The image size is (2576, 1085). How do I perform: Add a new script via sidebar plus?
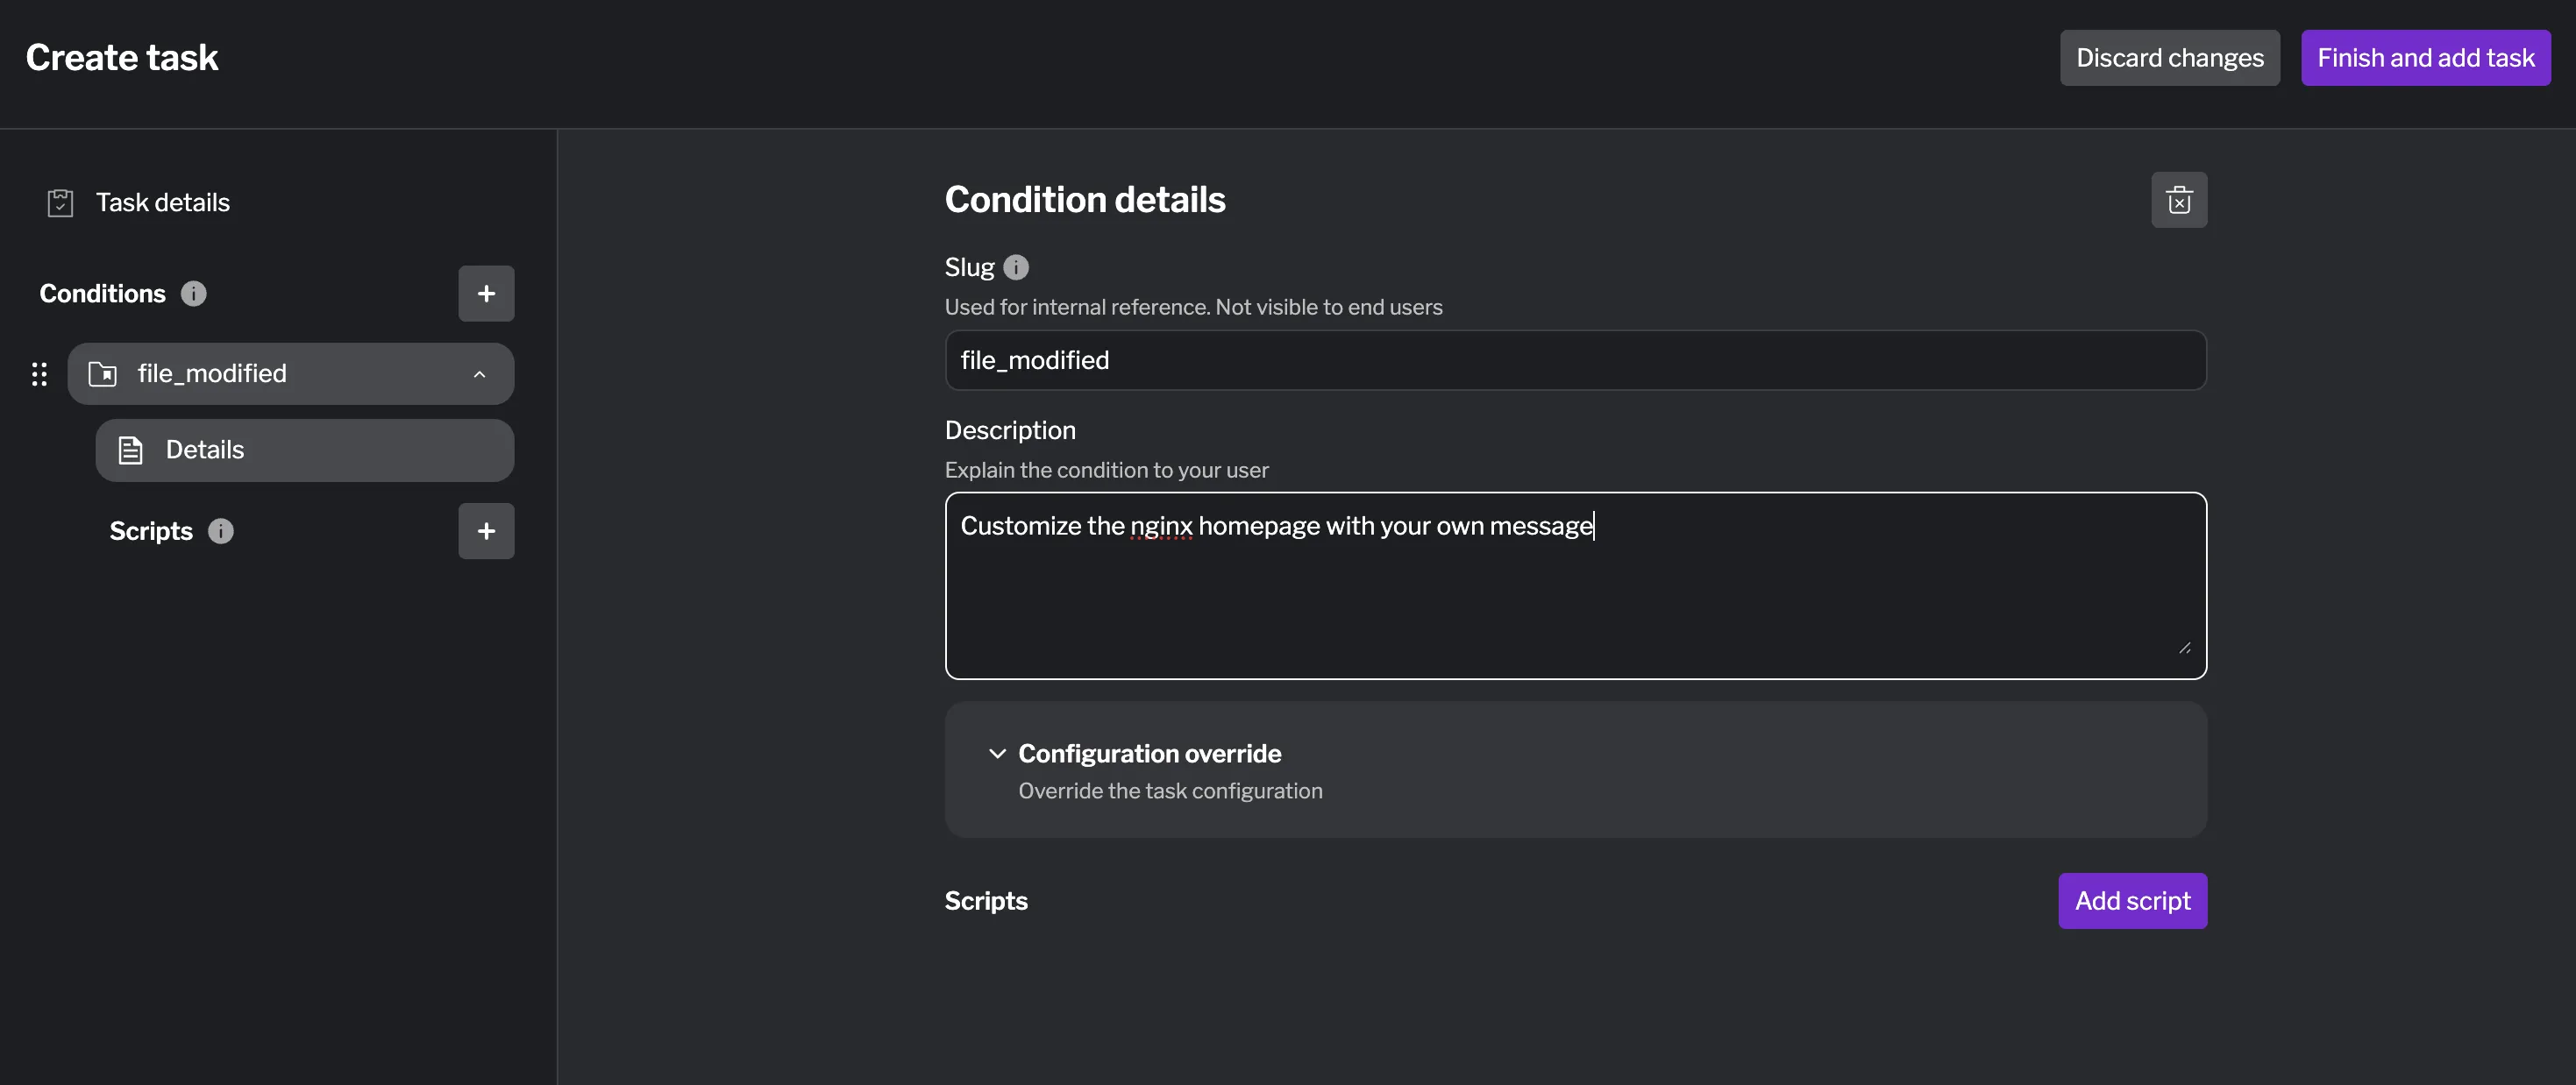click(x=486, y=531)
